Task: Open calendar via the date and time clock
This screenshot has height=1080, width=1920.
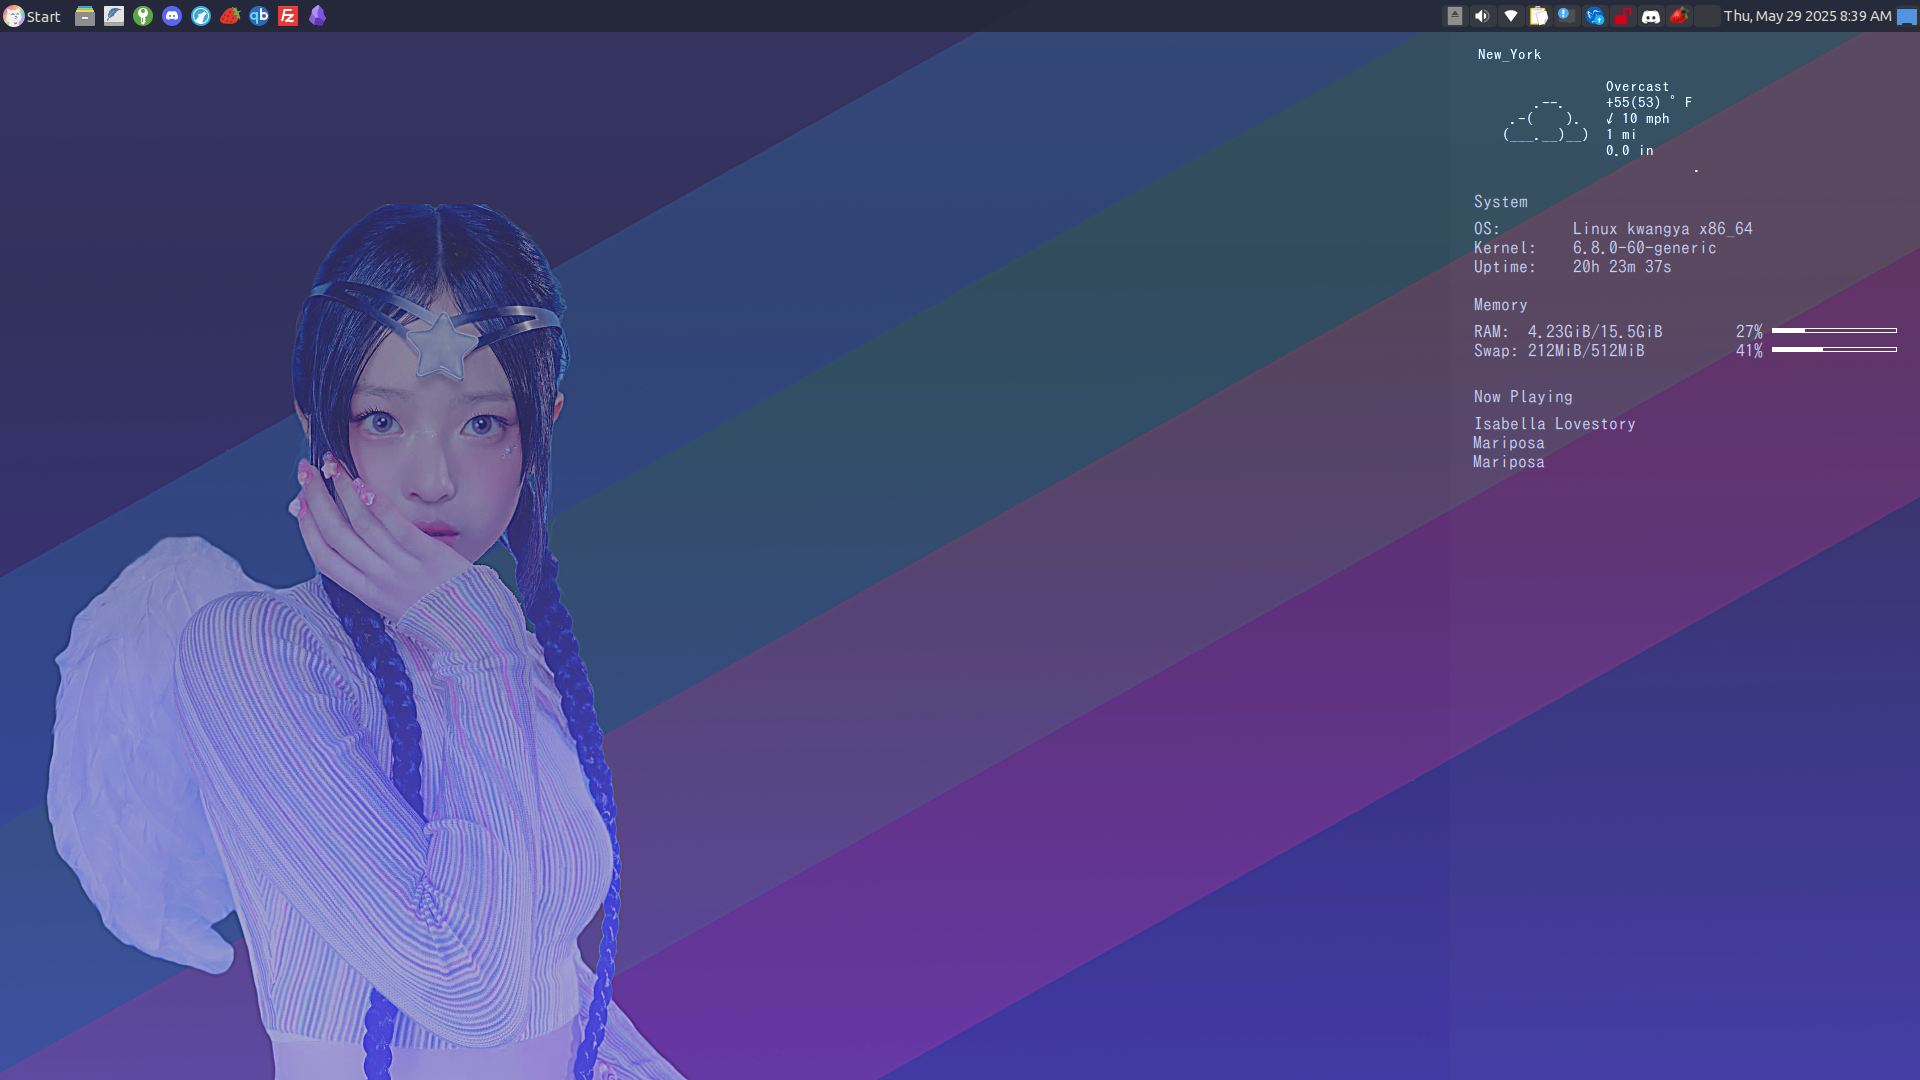Action: click(1807, 16)
